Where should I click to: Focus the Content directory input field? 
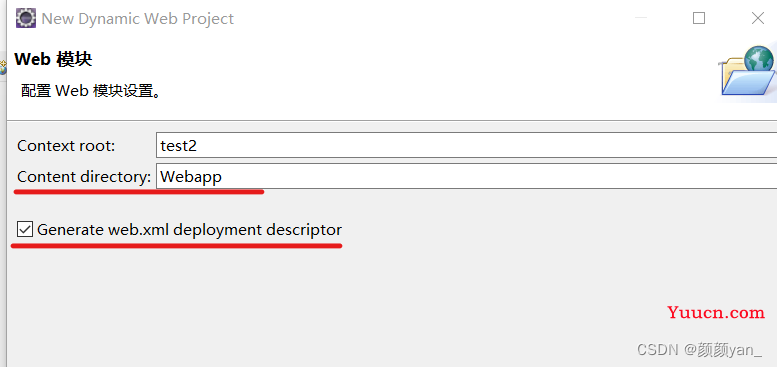coord(466,176)
